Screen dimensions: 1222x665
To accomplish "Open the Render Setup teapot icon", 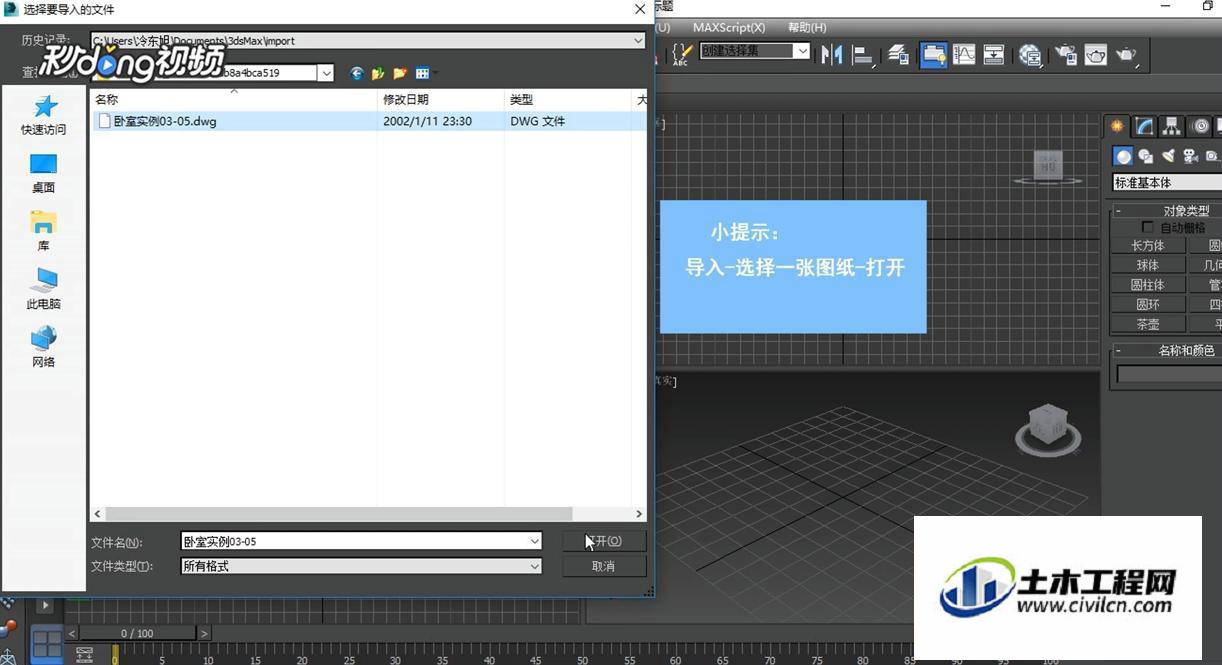I will (1066, 55).
